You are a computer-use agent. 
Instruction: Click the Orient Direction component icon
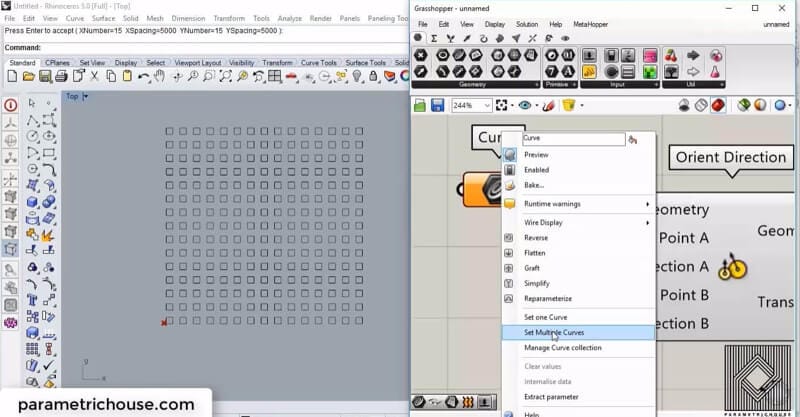pos(734,266)
